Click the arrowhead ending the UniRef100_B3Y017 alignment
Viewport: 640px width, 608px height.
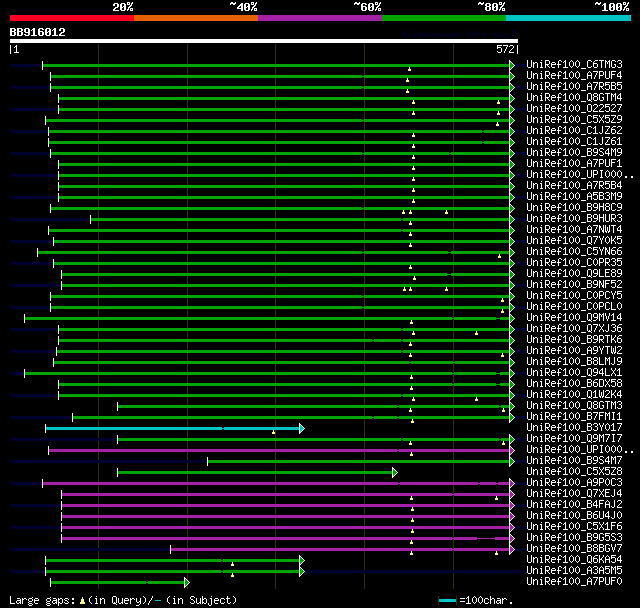(x=302, y=428)
